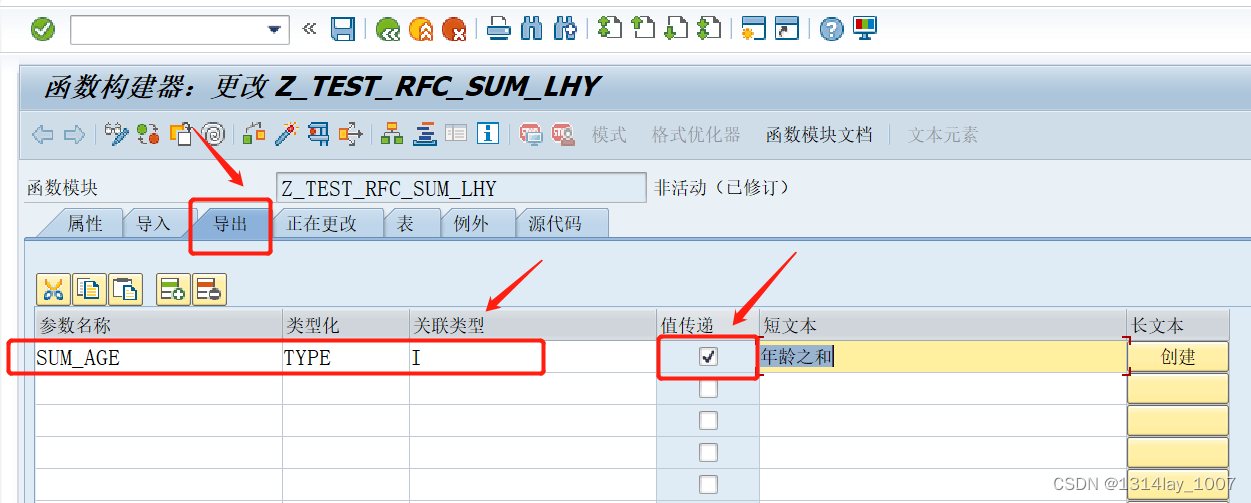Tick the 值传递 checkbox in the third row
The height and width of the screenshot is (503, 1251).
click(x=708, y=420)
